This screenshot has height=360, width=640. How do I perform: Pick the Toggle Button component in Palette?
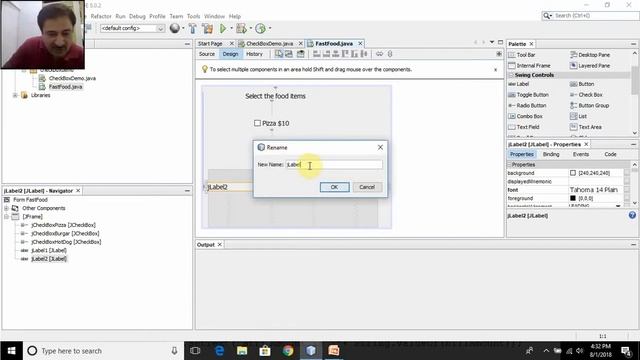tap(529, 95)
